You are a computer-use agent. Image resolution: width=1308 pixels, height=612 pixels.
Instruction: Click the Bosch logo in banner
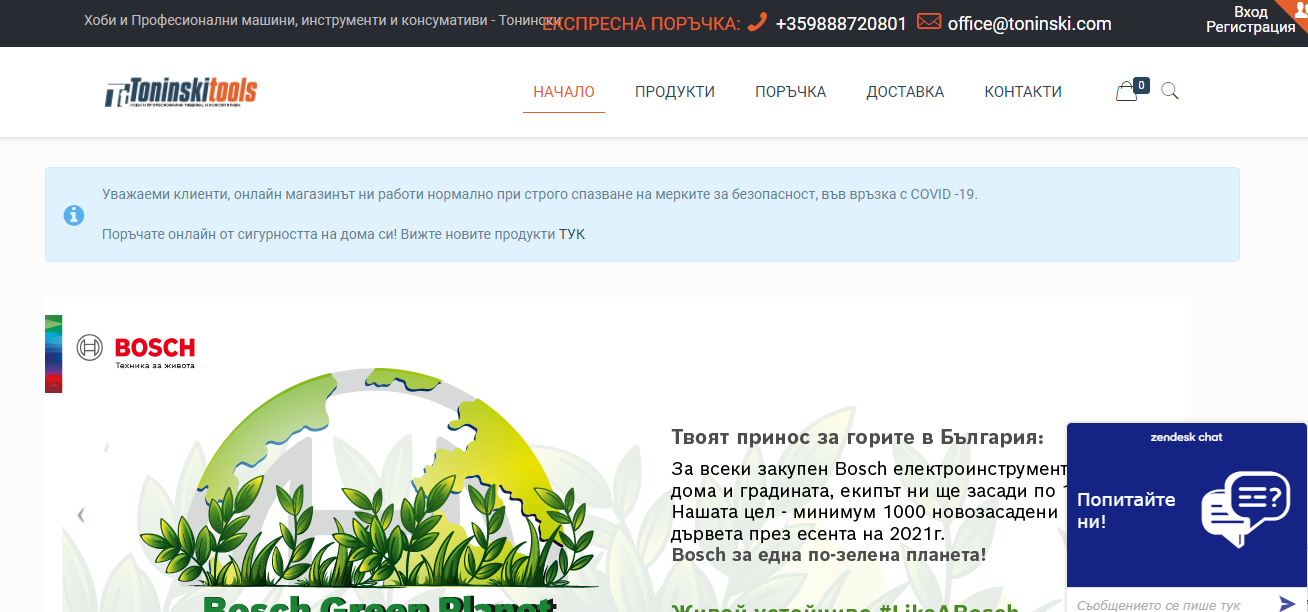136,349
